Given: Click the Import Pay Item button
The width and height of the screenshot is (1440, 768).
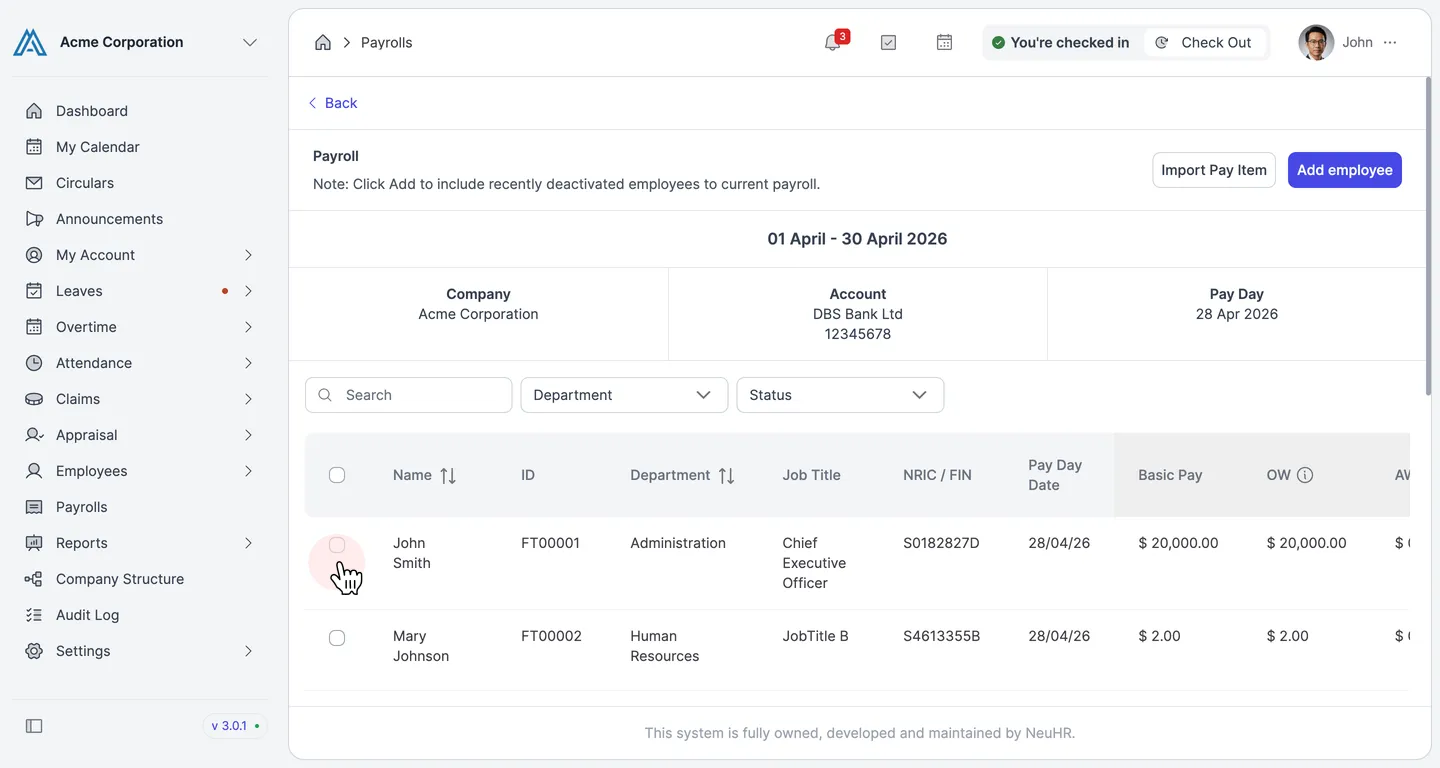Looking at the screenshot, I should click(1214, 170).
